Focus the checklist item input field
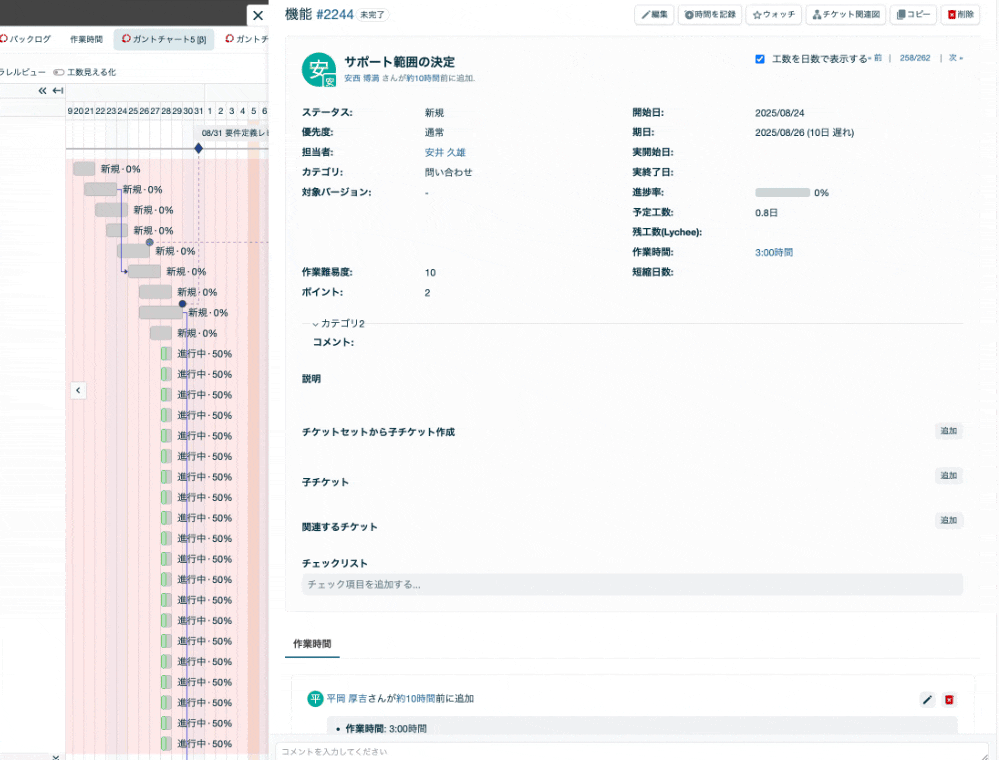This screenshot has height=760, width=999. (632, 584)
